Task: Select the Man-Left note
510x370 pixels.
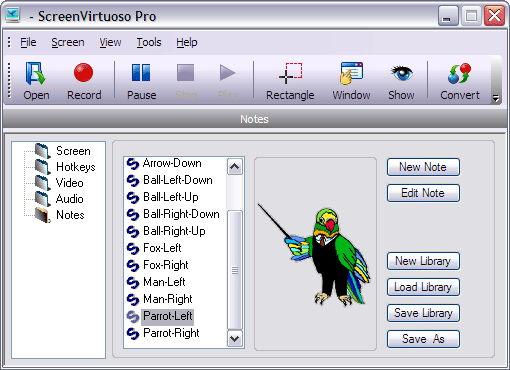Action: (164, 282)
